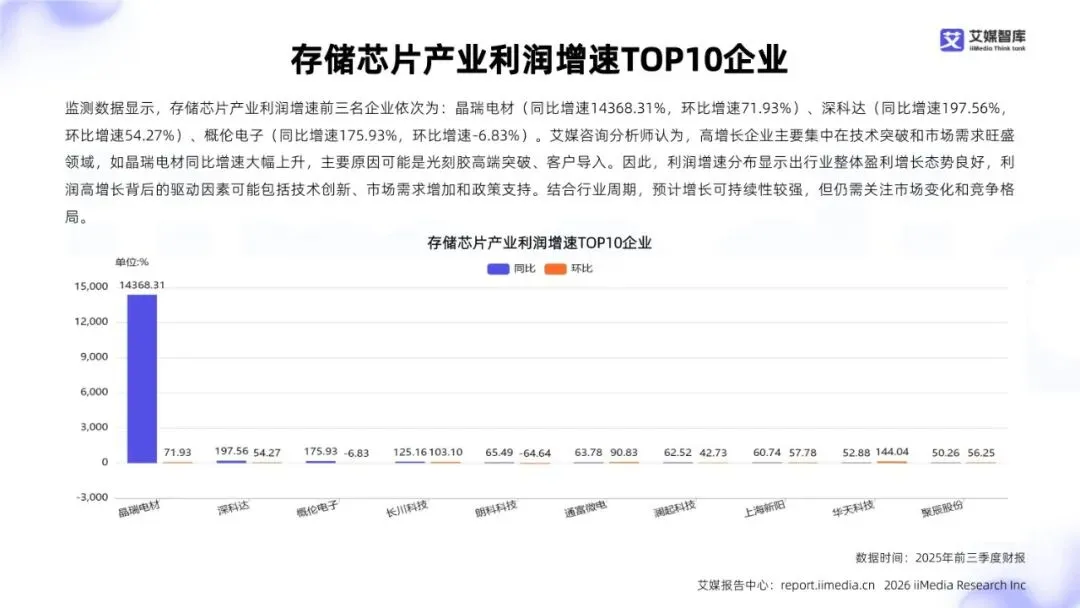The height and width of the screenshot is (608, 1080).
Task: Click the 深科达 axis label
Action: (x=233, y=509)
